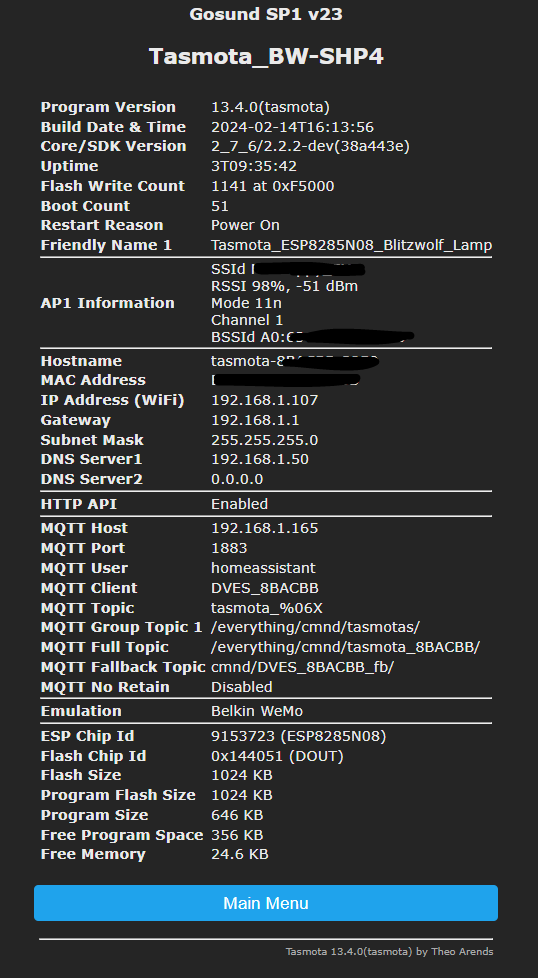Screen dimensions: 538x978
Task: Select the MQTT Host value 192.168.1.165
Action: pyautogui.click(x=264, y=528)
